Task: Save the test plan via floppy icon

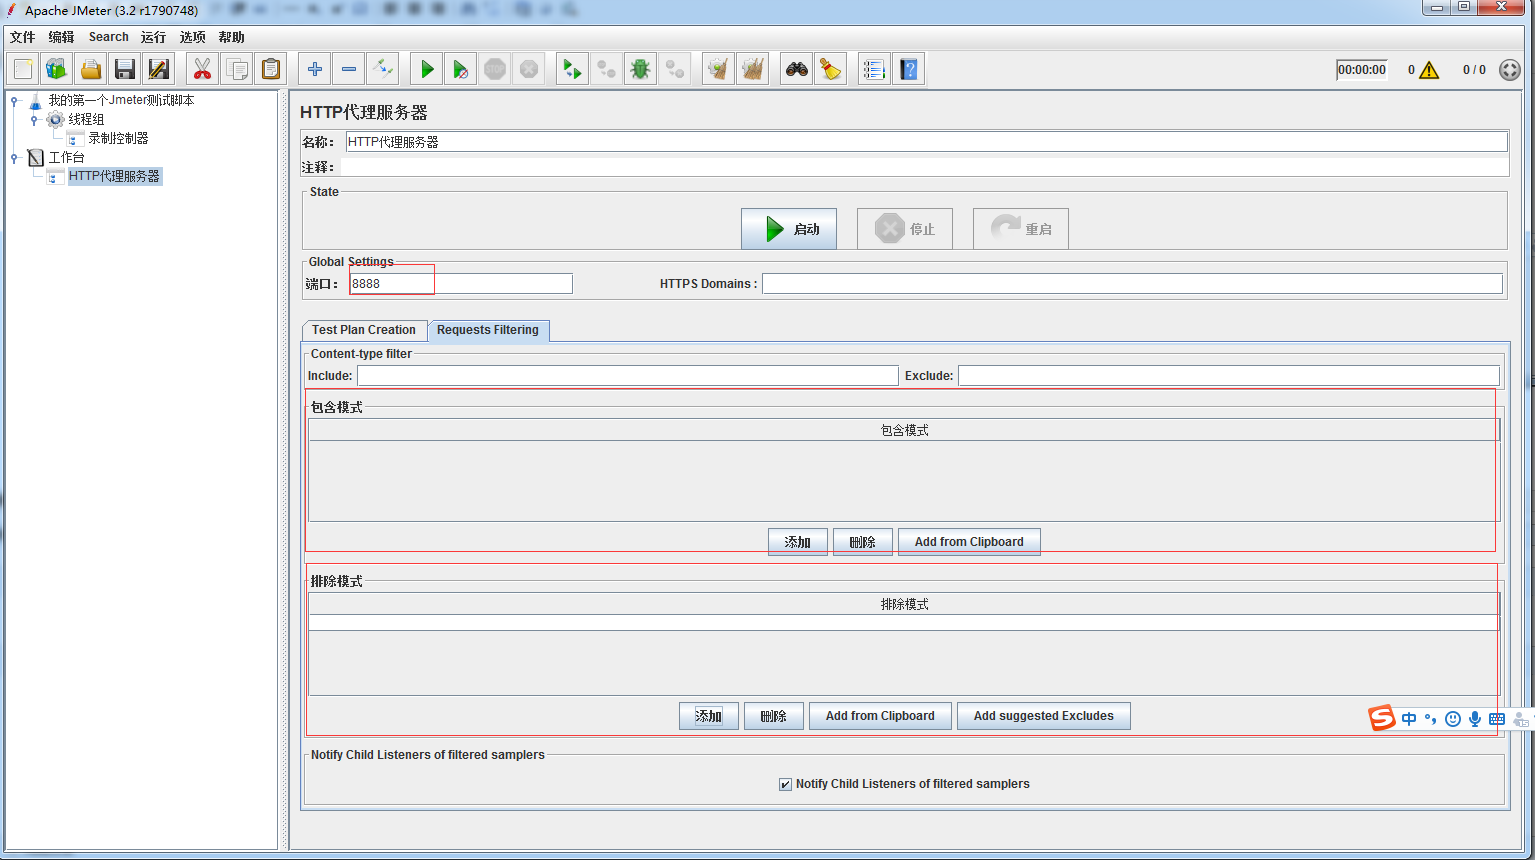Action: pyautogui.click(x=125, y=69)
